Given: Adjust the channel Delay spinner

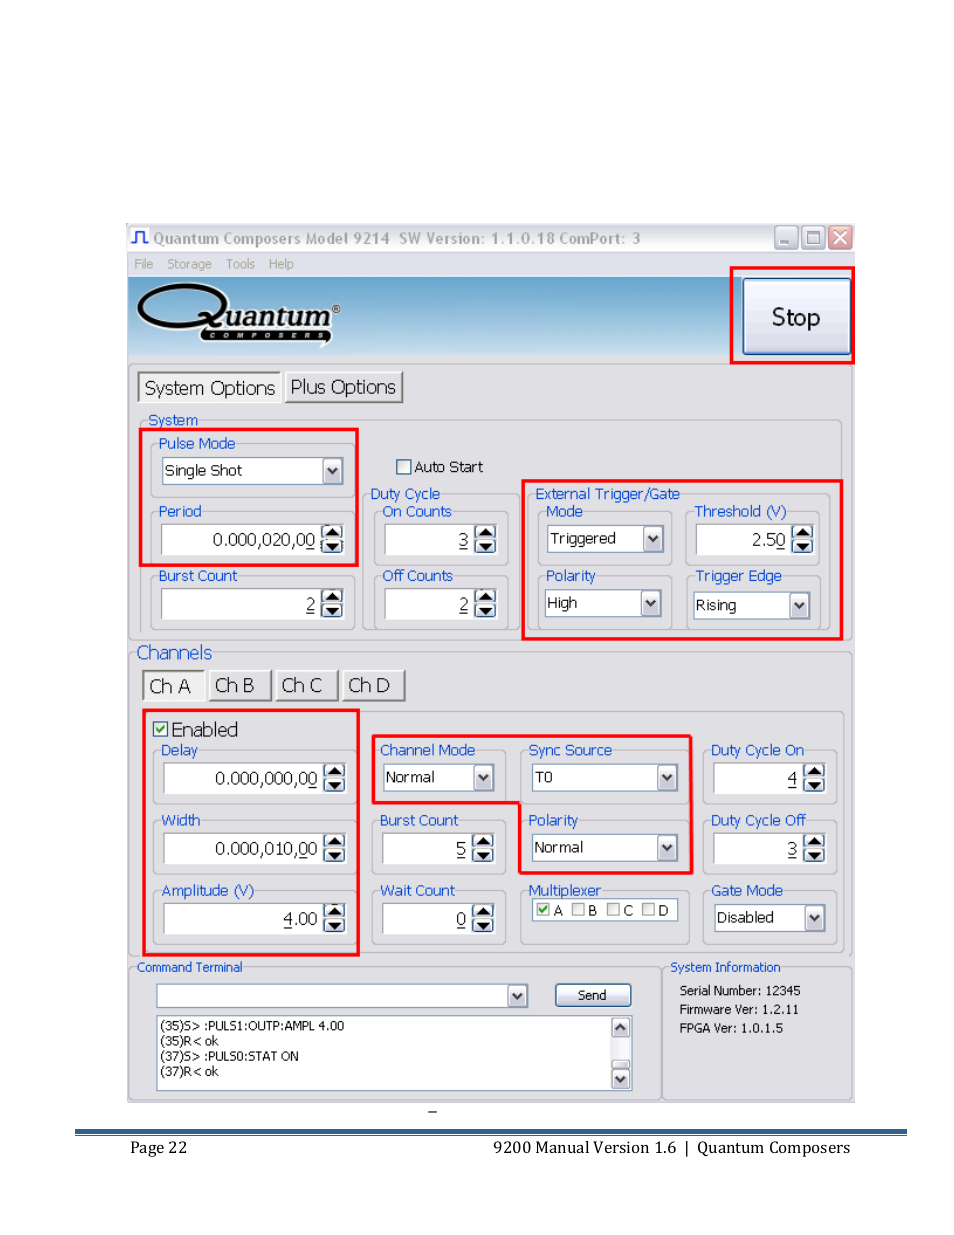Looking at the screenshot, I should pyautogui.click(x=334, y=778).
